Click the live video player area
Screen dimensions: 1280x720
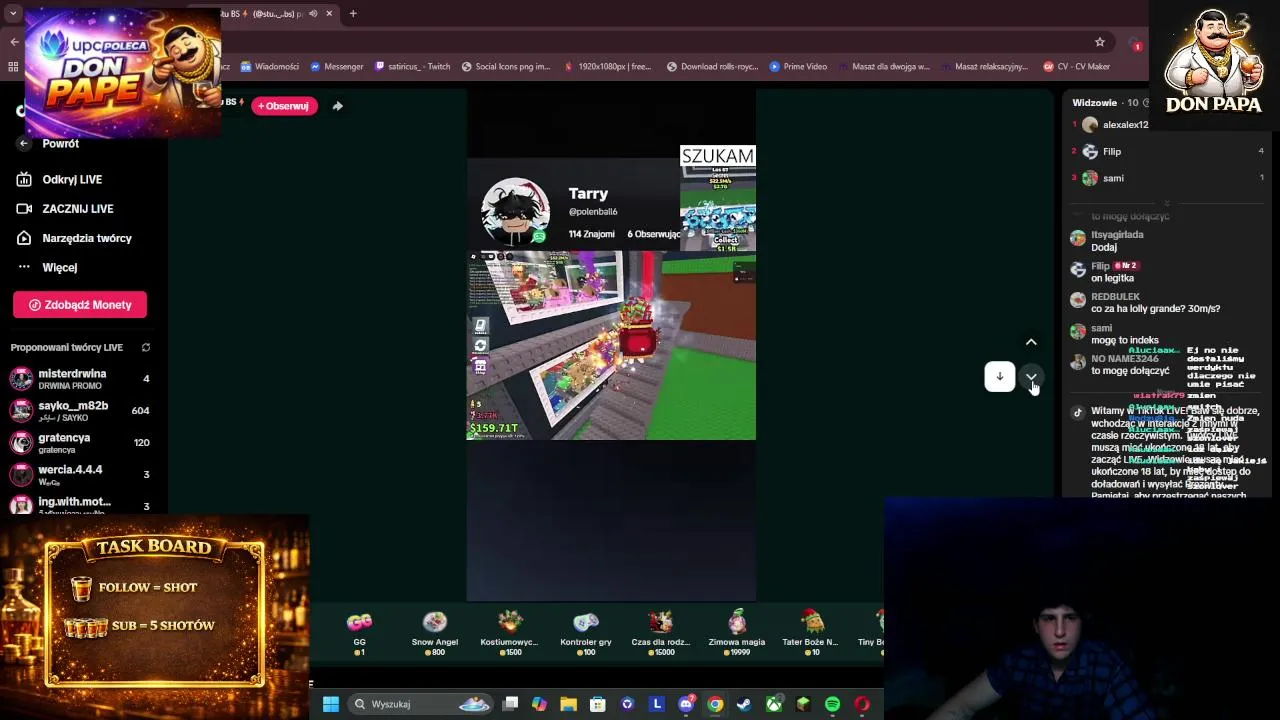611,345
